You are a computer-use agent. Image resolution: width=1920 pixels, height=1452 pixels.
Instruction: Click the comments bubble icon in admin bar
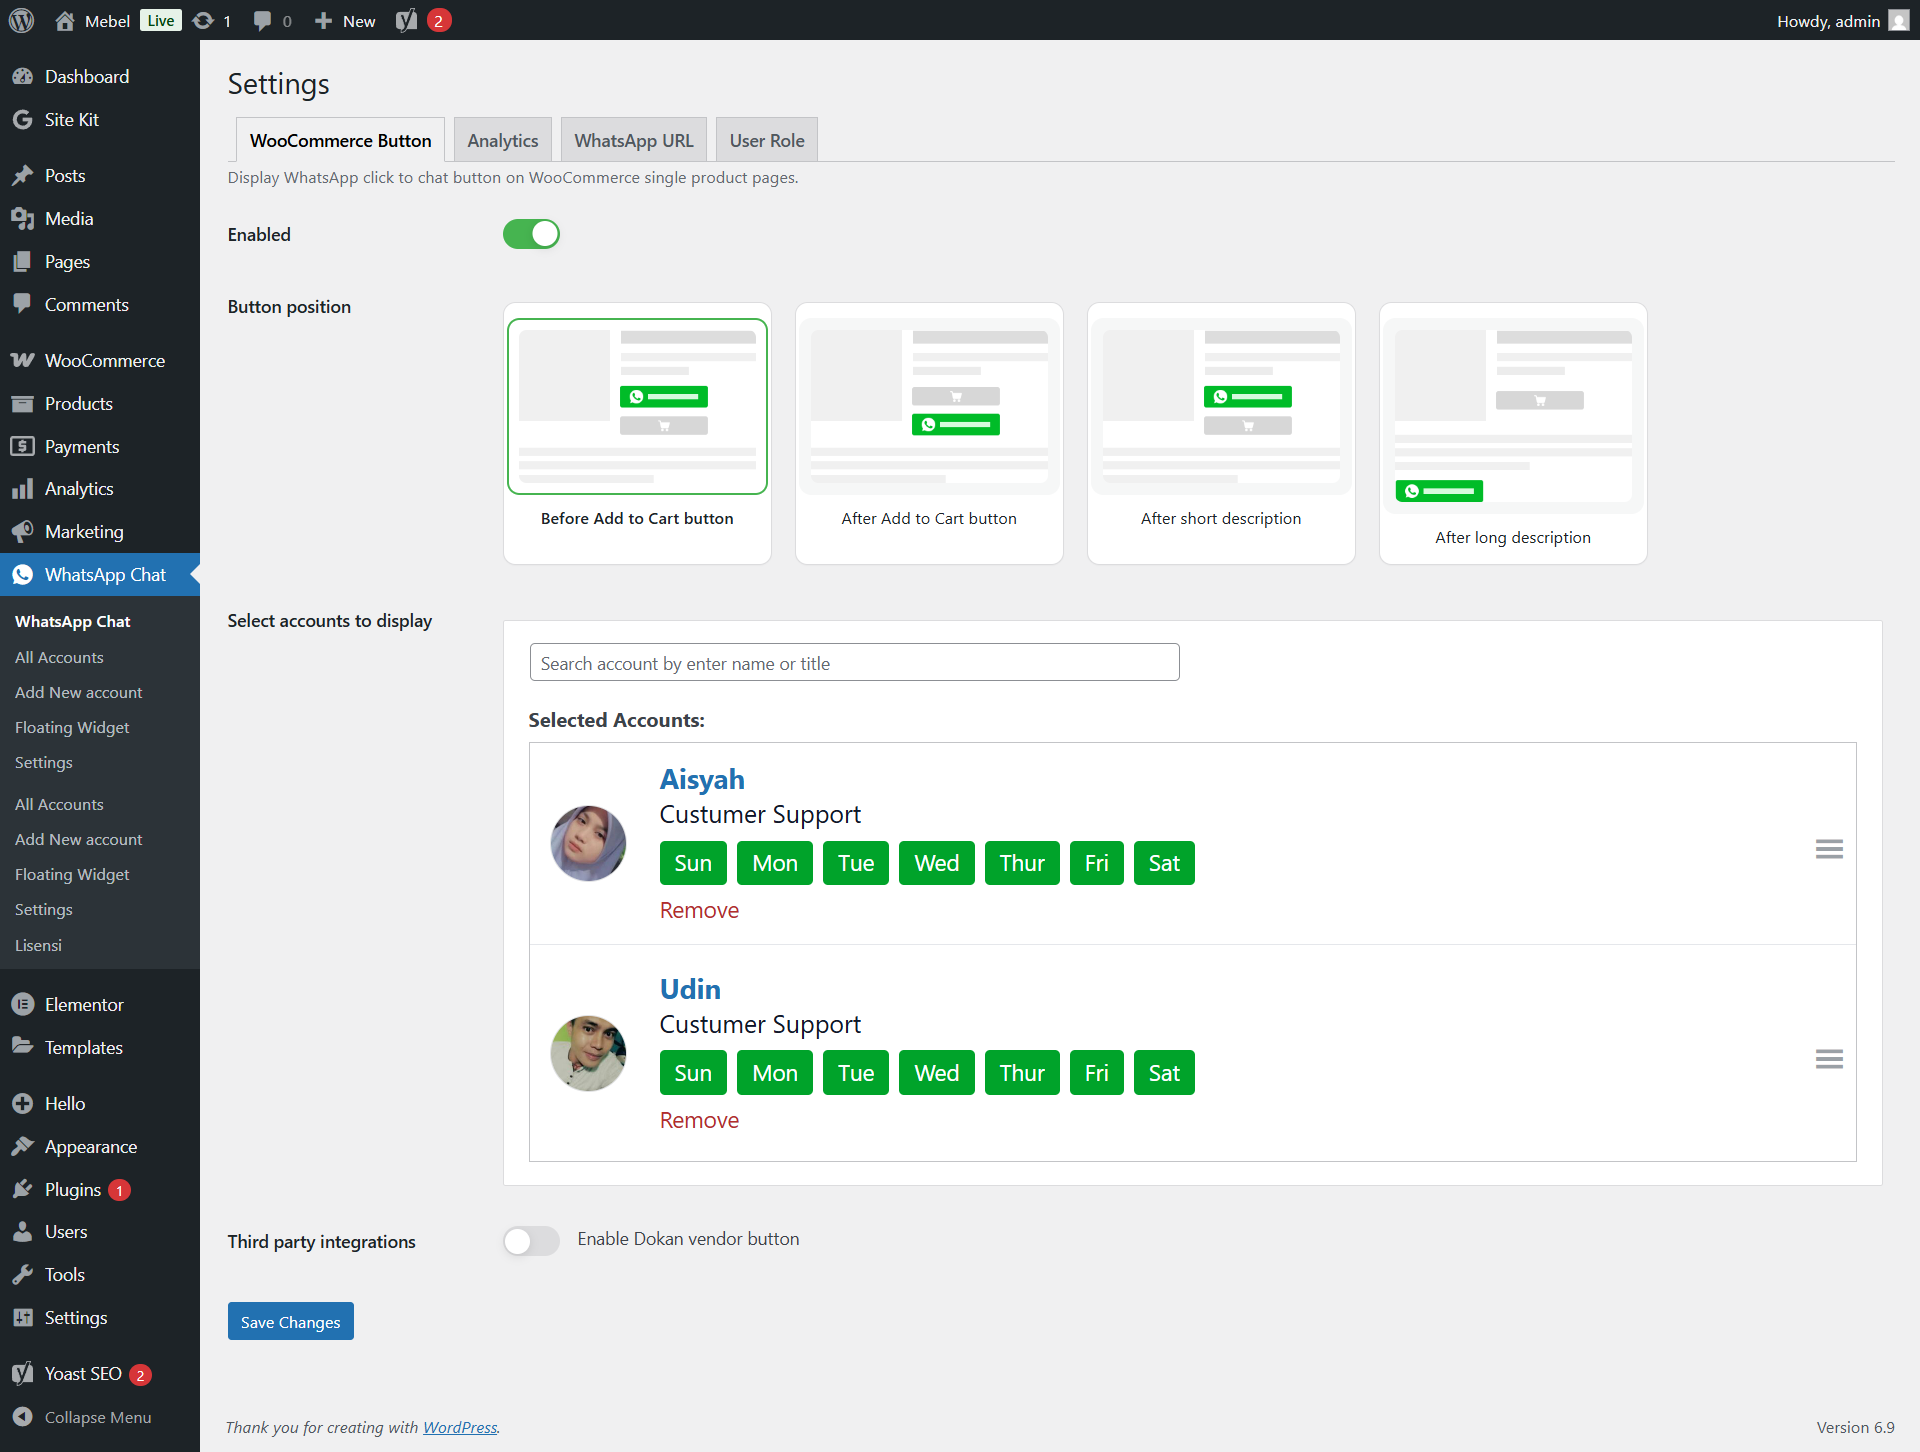tap(261, 20)
